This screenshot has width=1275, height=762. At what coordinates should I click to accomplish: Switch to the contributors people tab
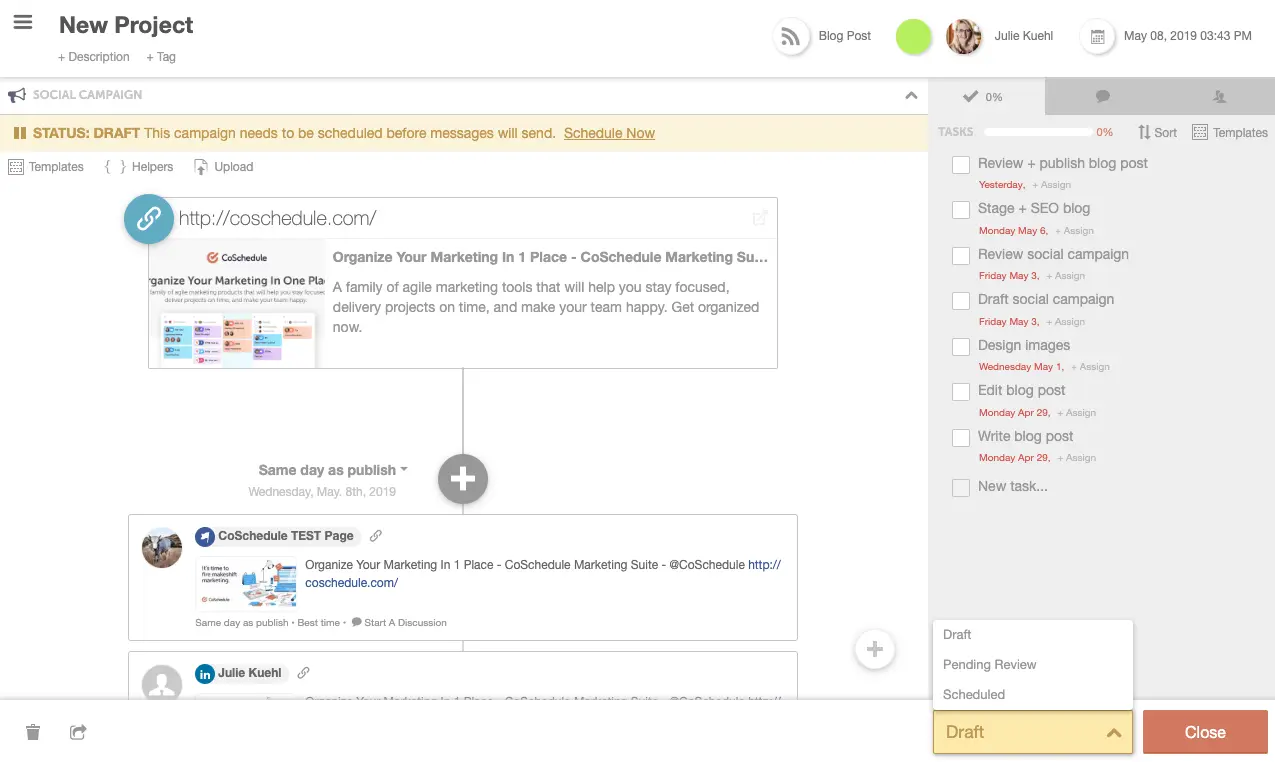click(1218, 97)
